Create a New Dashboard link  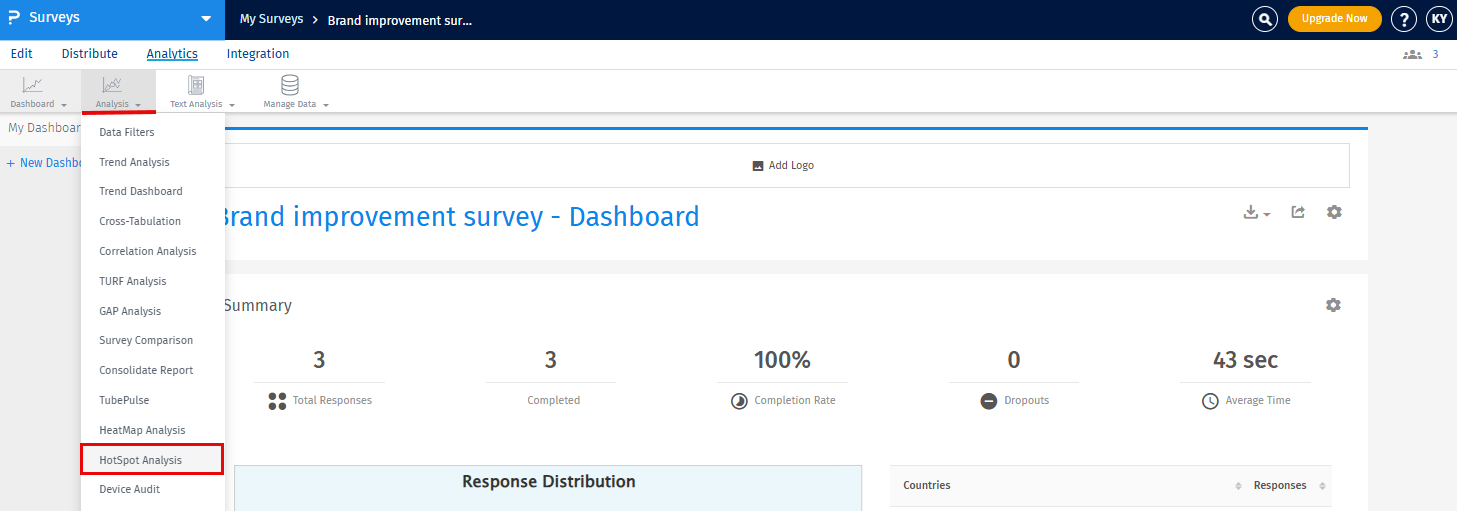pyautogui.click(x=43, y=162)
